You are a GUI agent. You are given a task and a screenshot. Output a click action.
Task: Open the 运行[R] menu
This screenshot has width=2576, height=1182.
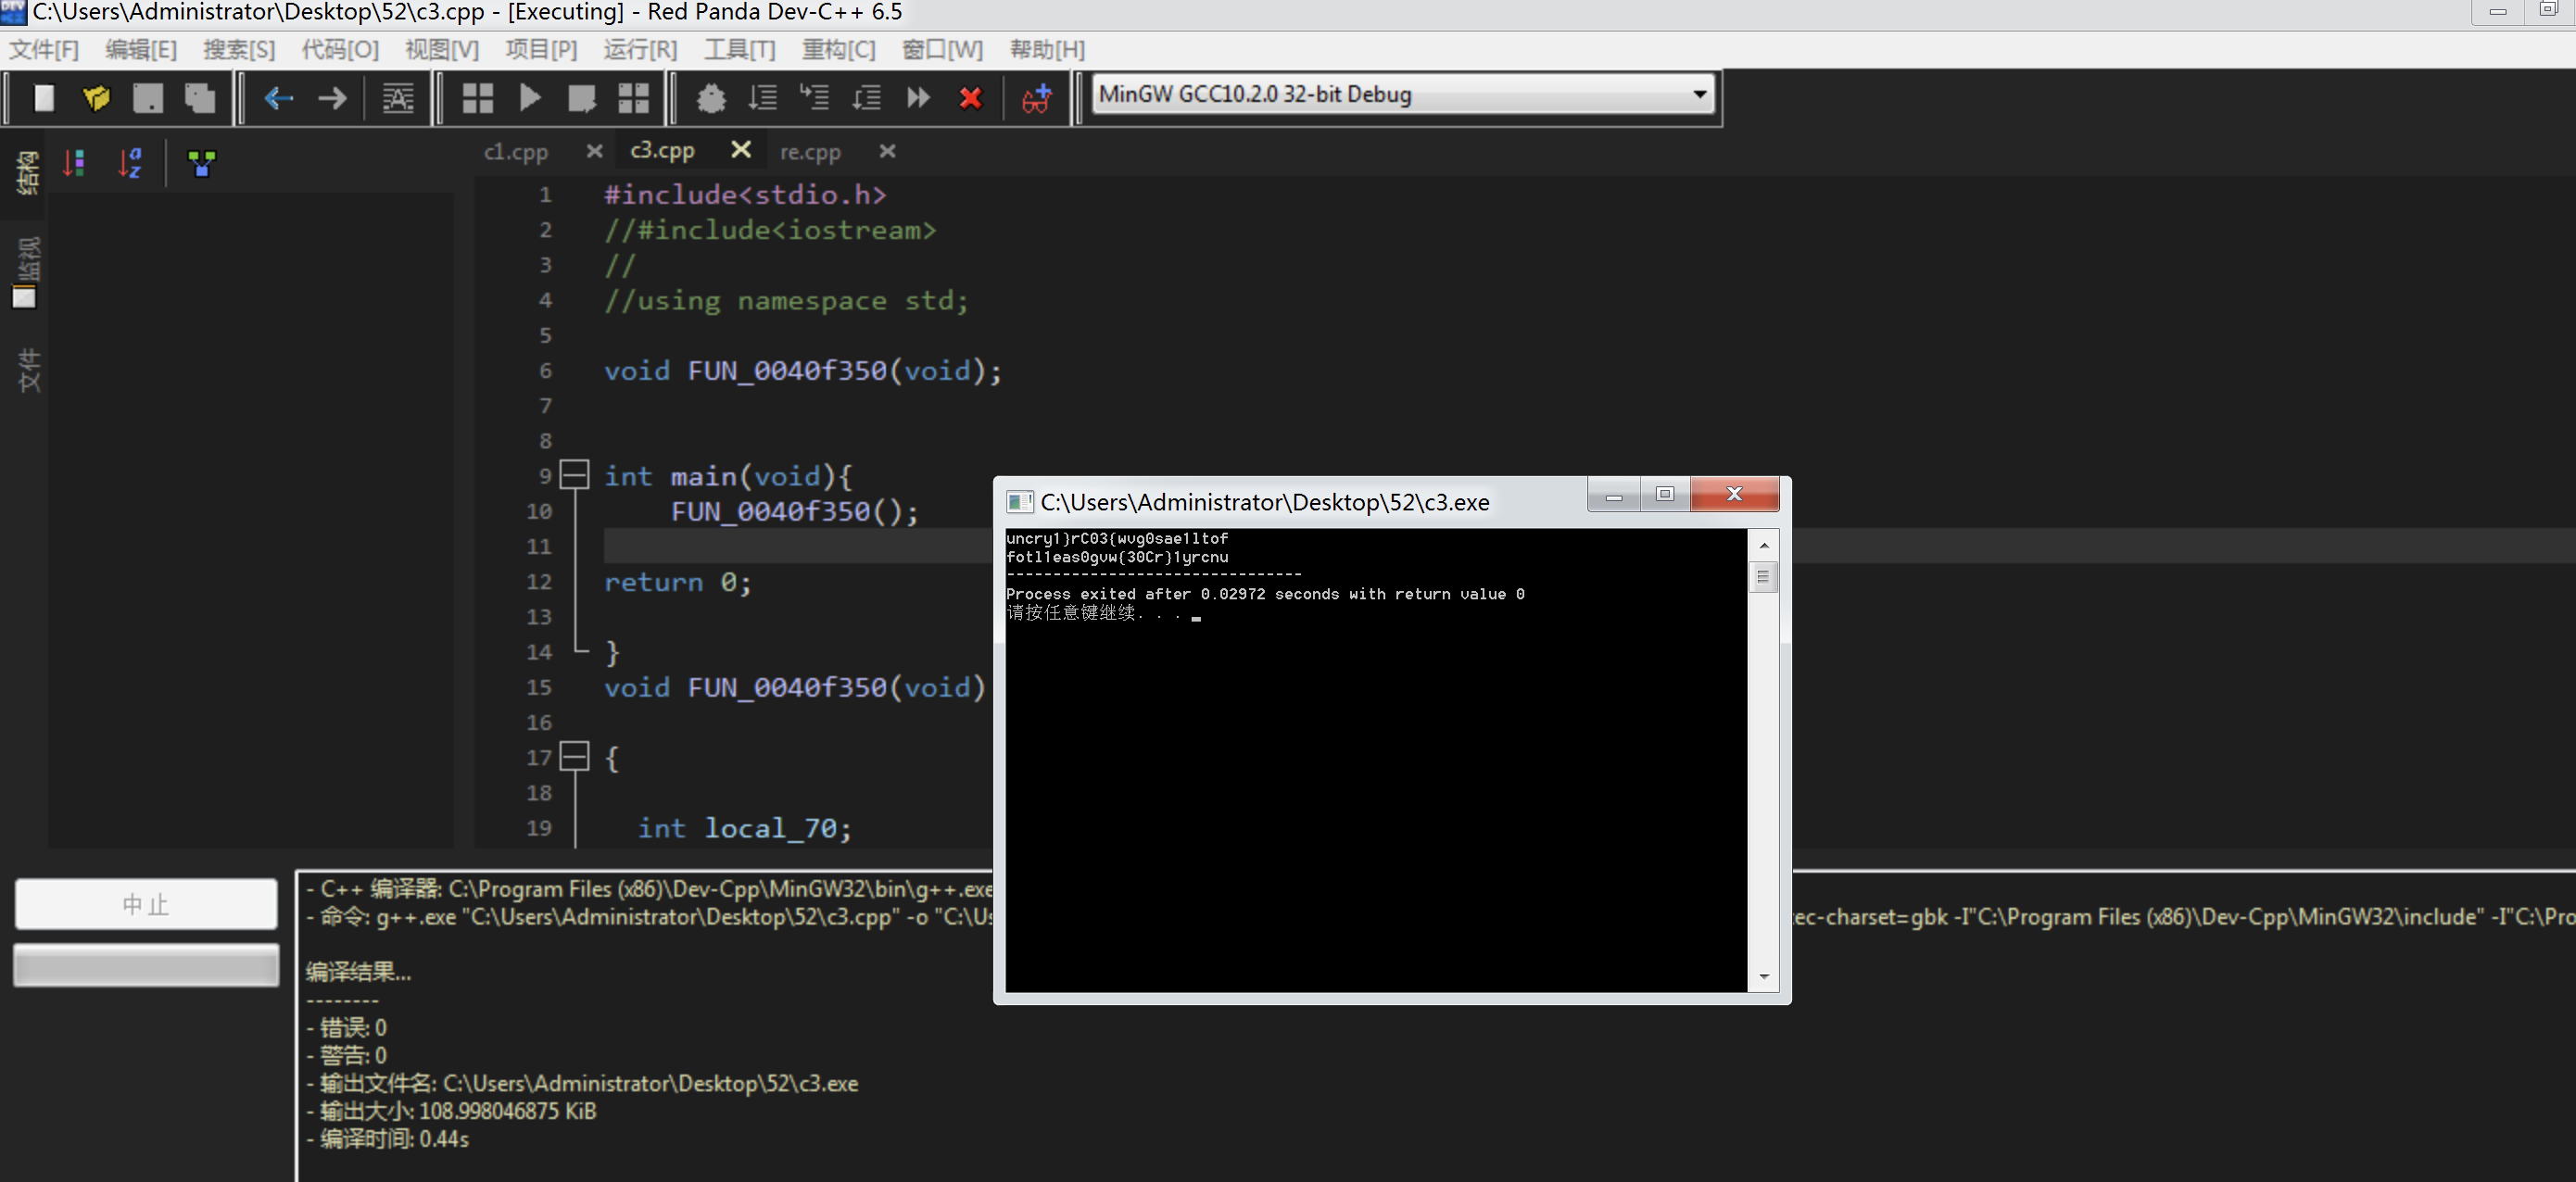640,49
